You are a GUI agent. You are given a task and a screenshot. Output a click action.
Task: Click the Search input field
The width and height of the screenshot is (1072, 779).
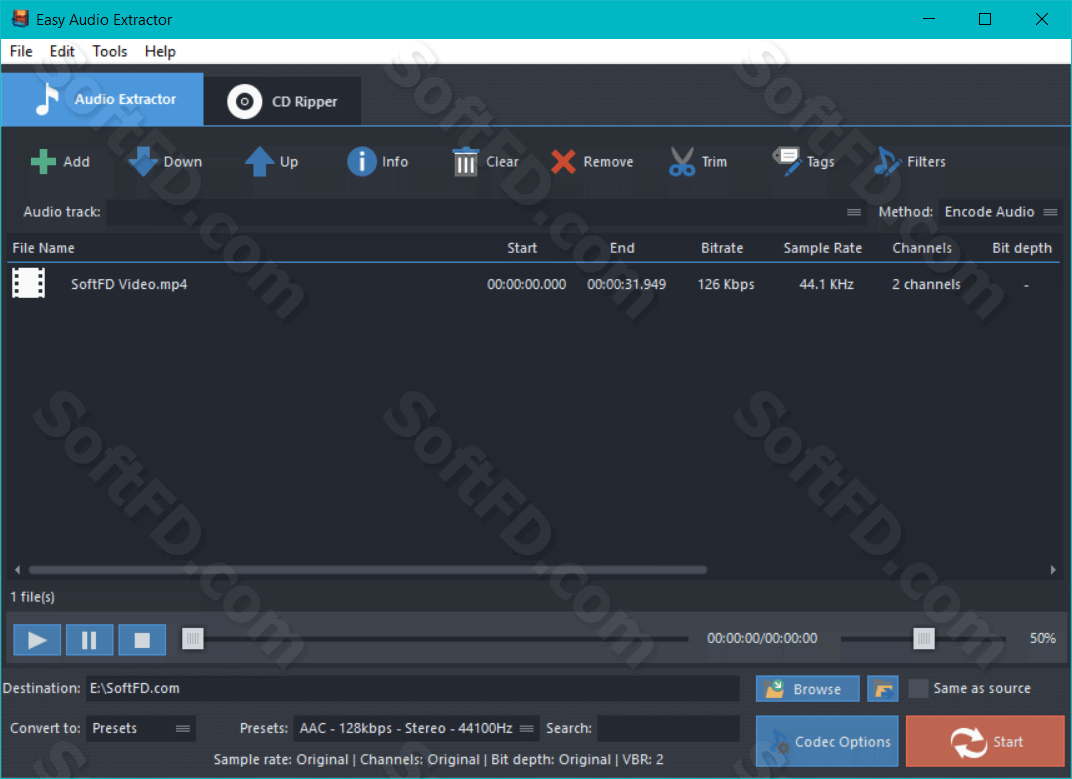click(x=669, y=728)
